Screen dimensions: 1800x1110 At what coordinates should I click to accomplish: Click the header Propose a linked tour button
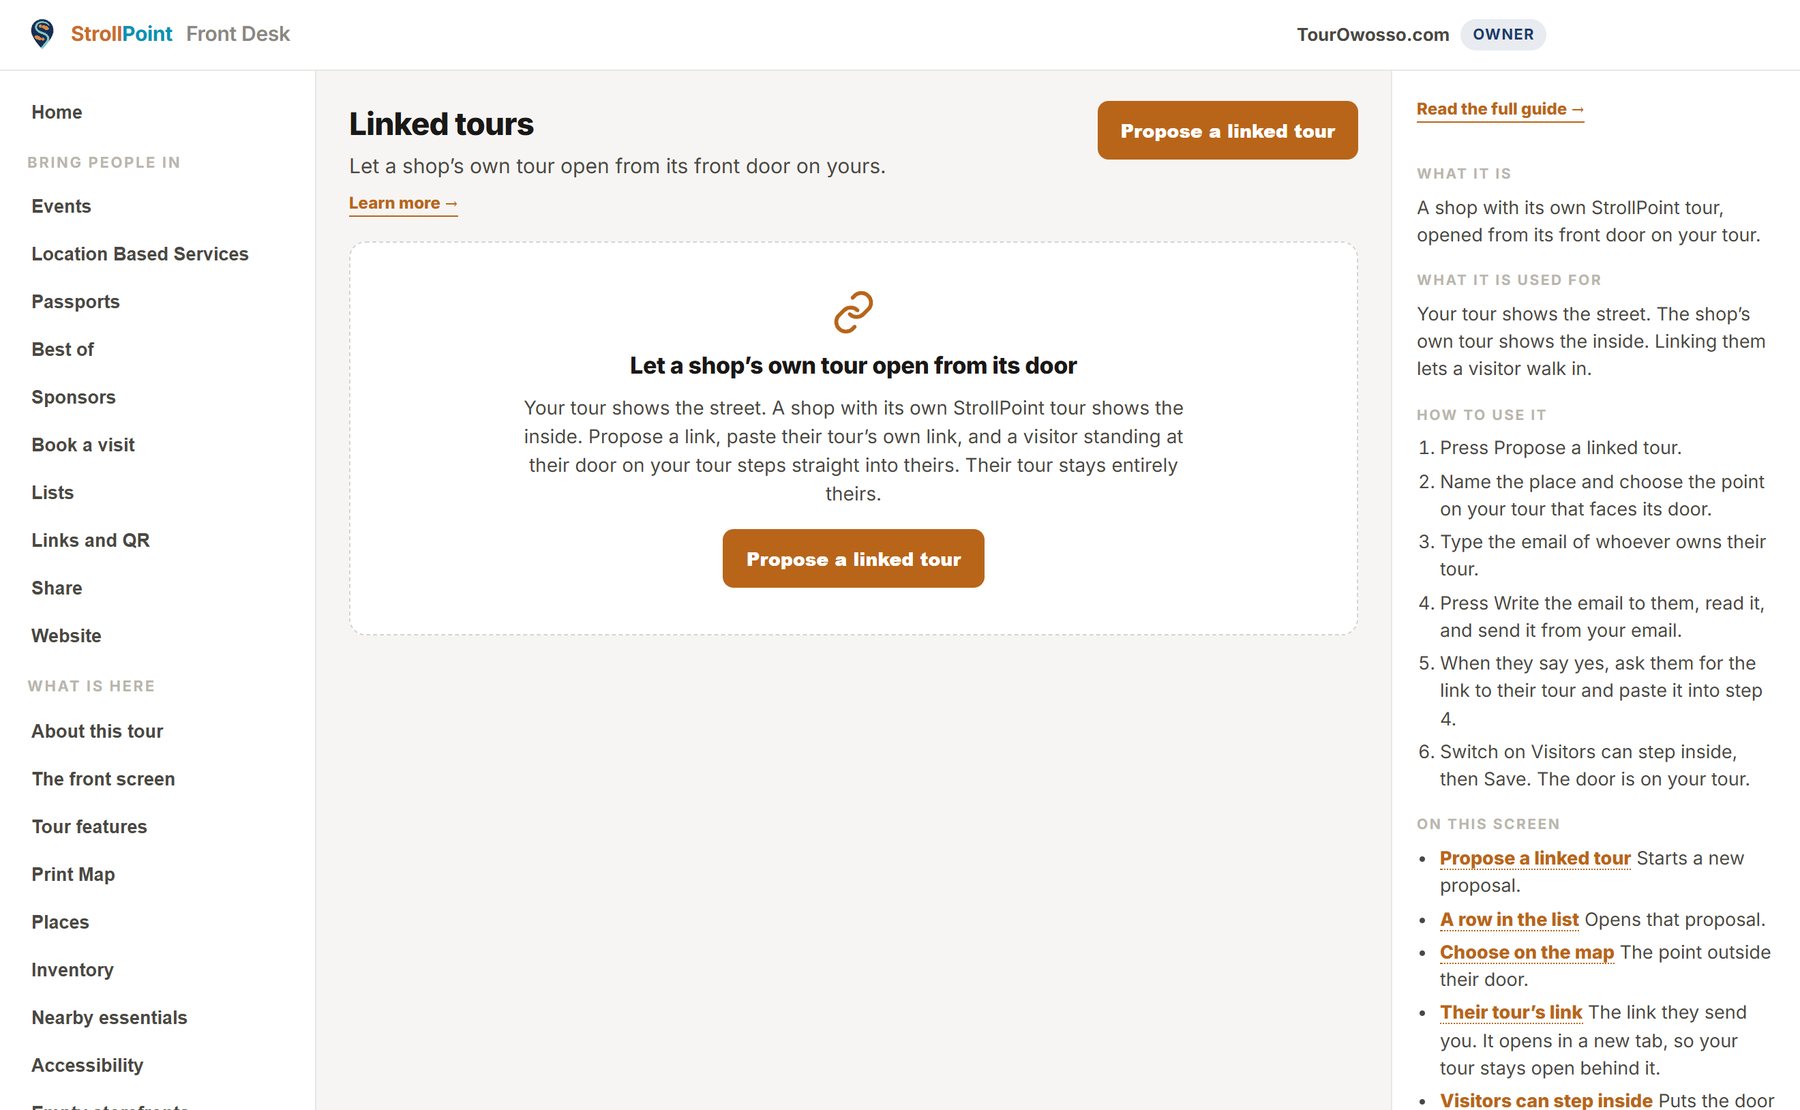[1227, 130]
